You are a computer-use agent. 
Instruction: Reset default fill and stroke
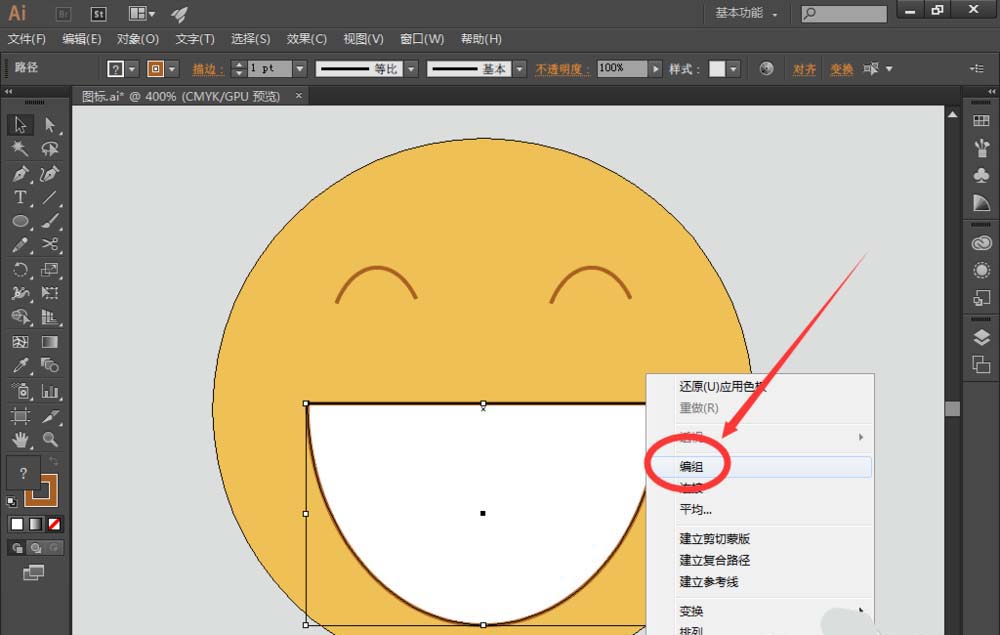point(11,501)
